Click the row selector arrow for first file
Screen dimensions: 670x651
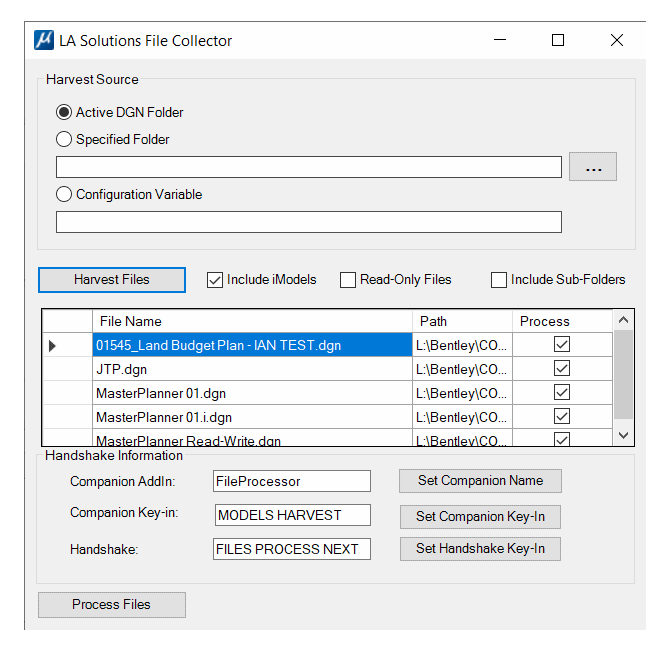click(x=52, y=346)
